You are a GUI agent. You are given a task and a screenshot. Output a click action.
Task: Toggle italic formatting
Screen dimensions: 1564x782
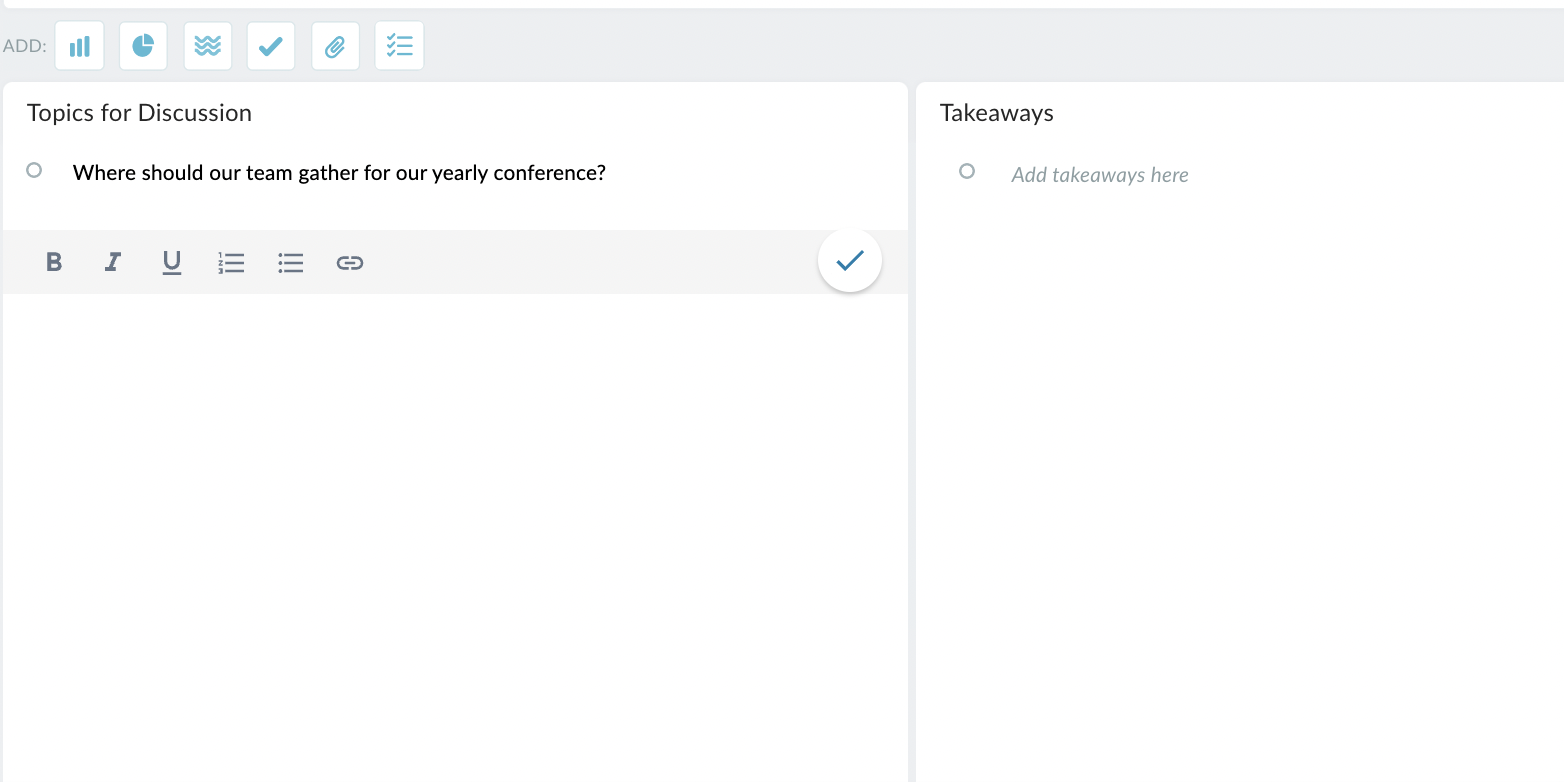pos(113,262)
